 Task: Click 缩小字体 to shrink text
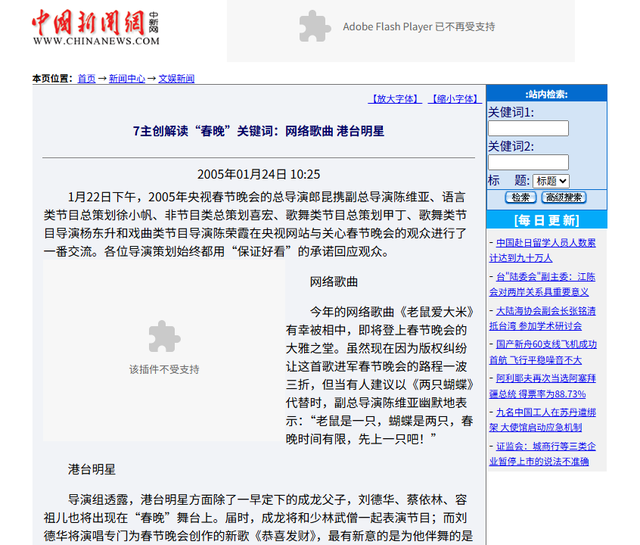pos(453,99)
